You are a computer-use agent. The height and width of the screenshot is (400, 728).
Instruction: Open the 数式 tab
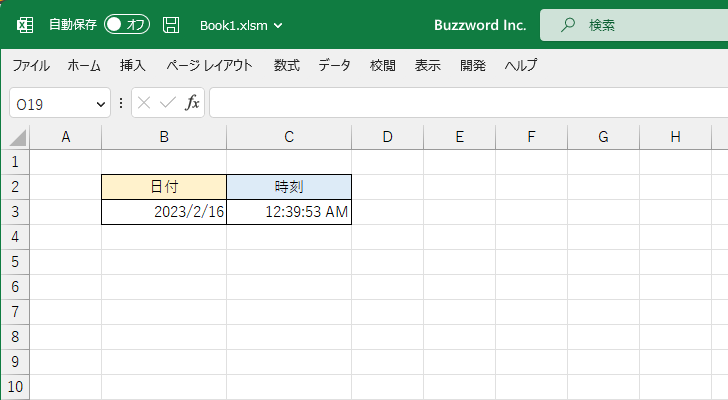click(x=286, y=65)
